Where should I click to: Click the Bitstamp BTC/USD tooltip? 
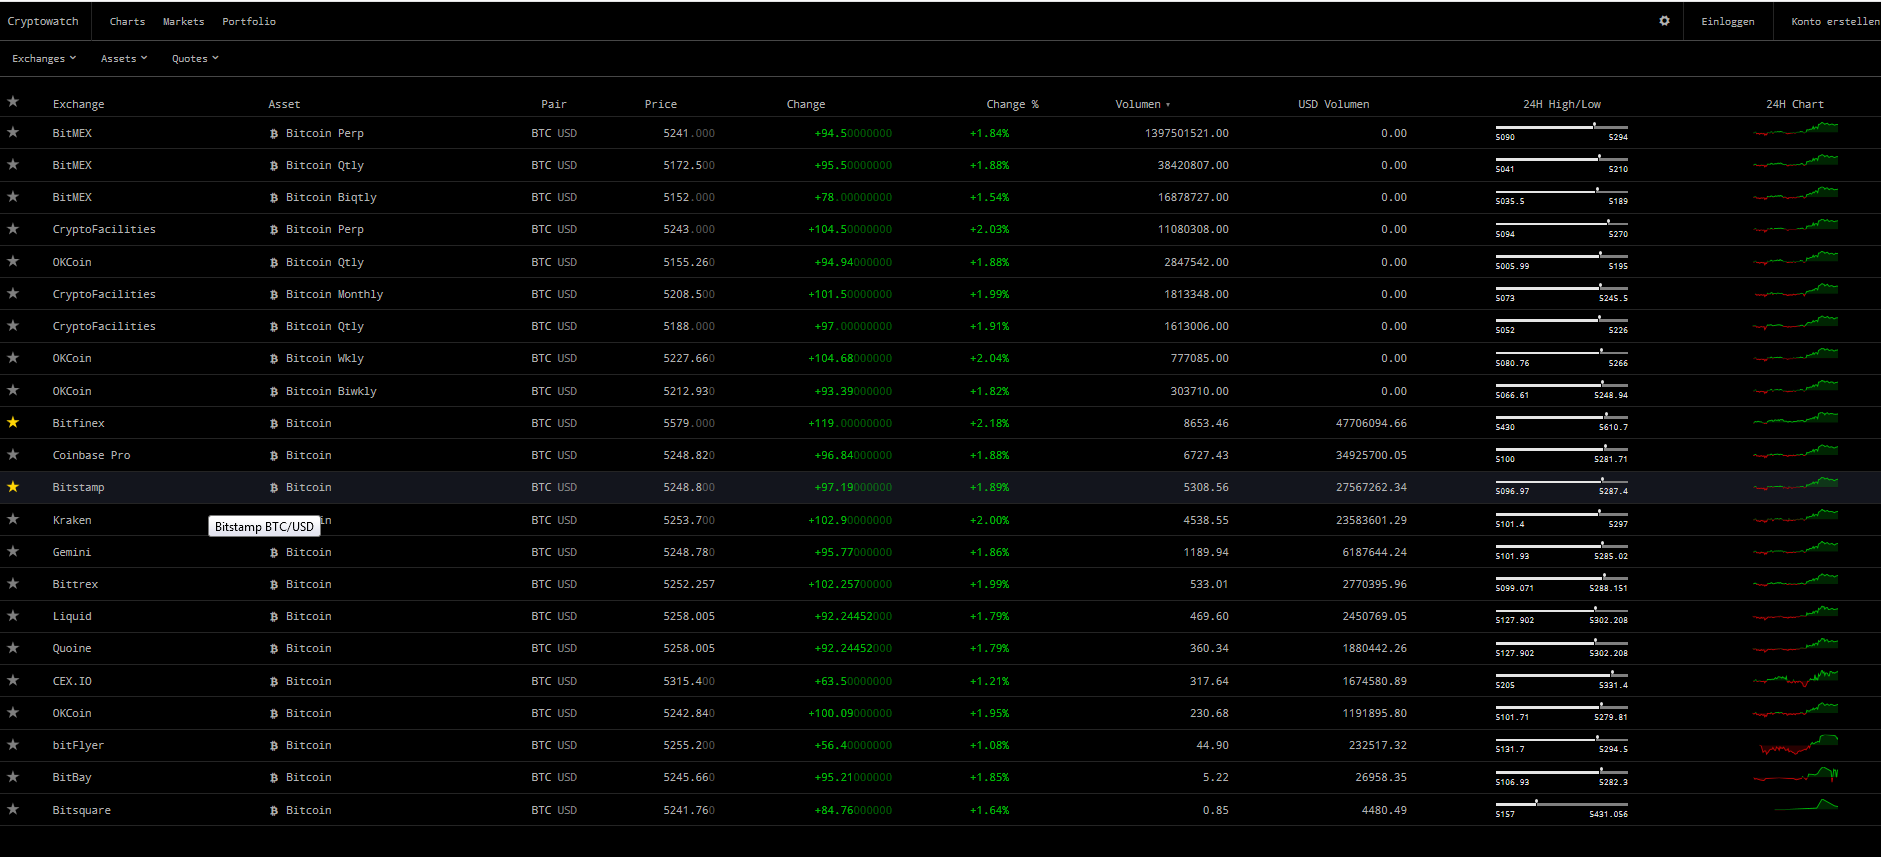pyautogui.click(x=264, y=526)
